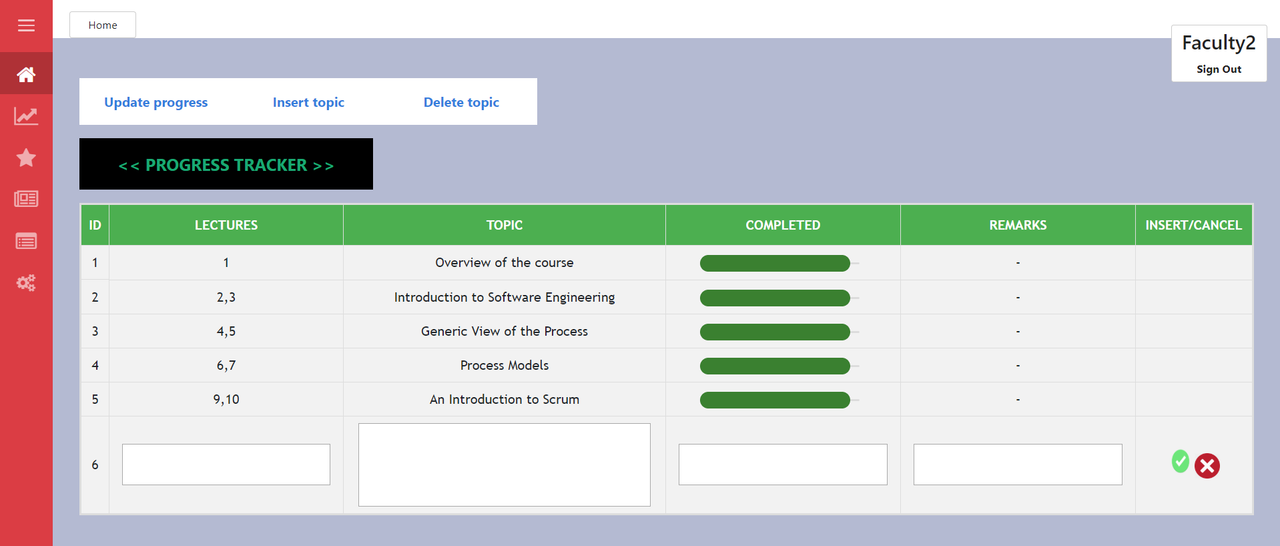1280x546 pixels.
Task: Select topic 'Process Models'
Action: pyautogui.click(x=504, y=365)
